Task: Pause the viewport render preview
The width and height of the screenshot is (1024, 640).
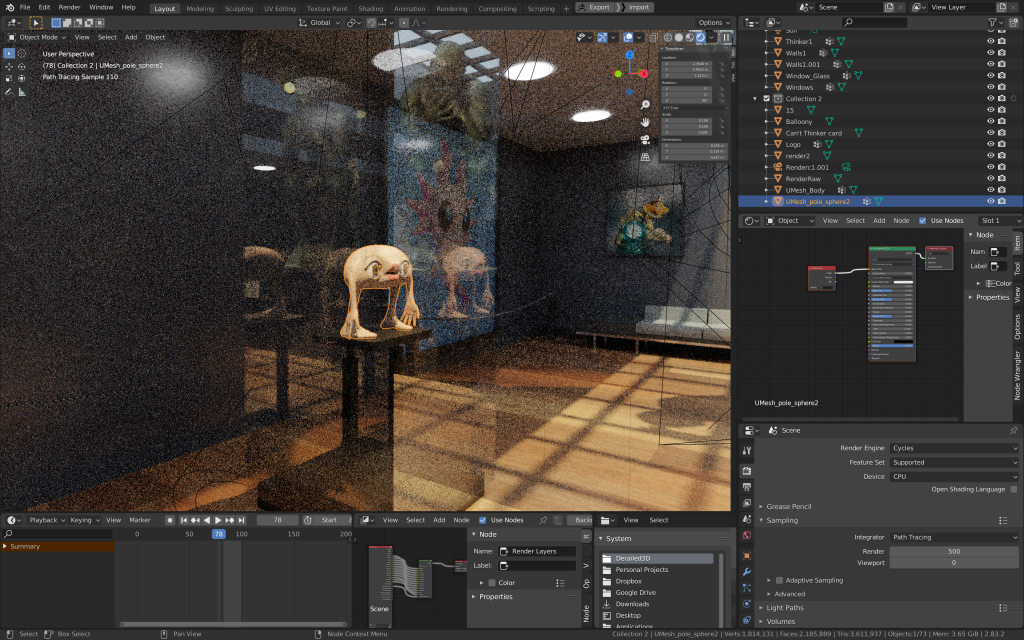Action: click(727, 37)
